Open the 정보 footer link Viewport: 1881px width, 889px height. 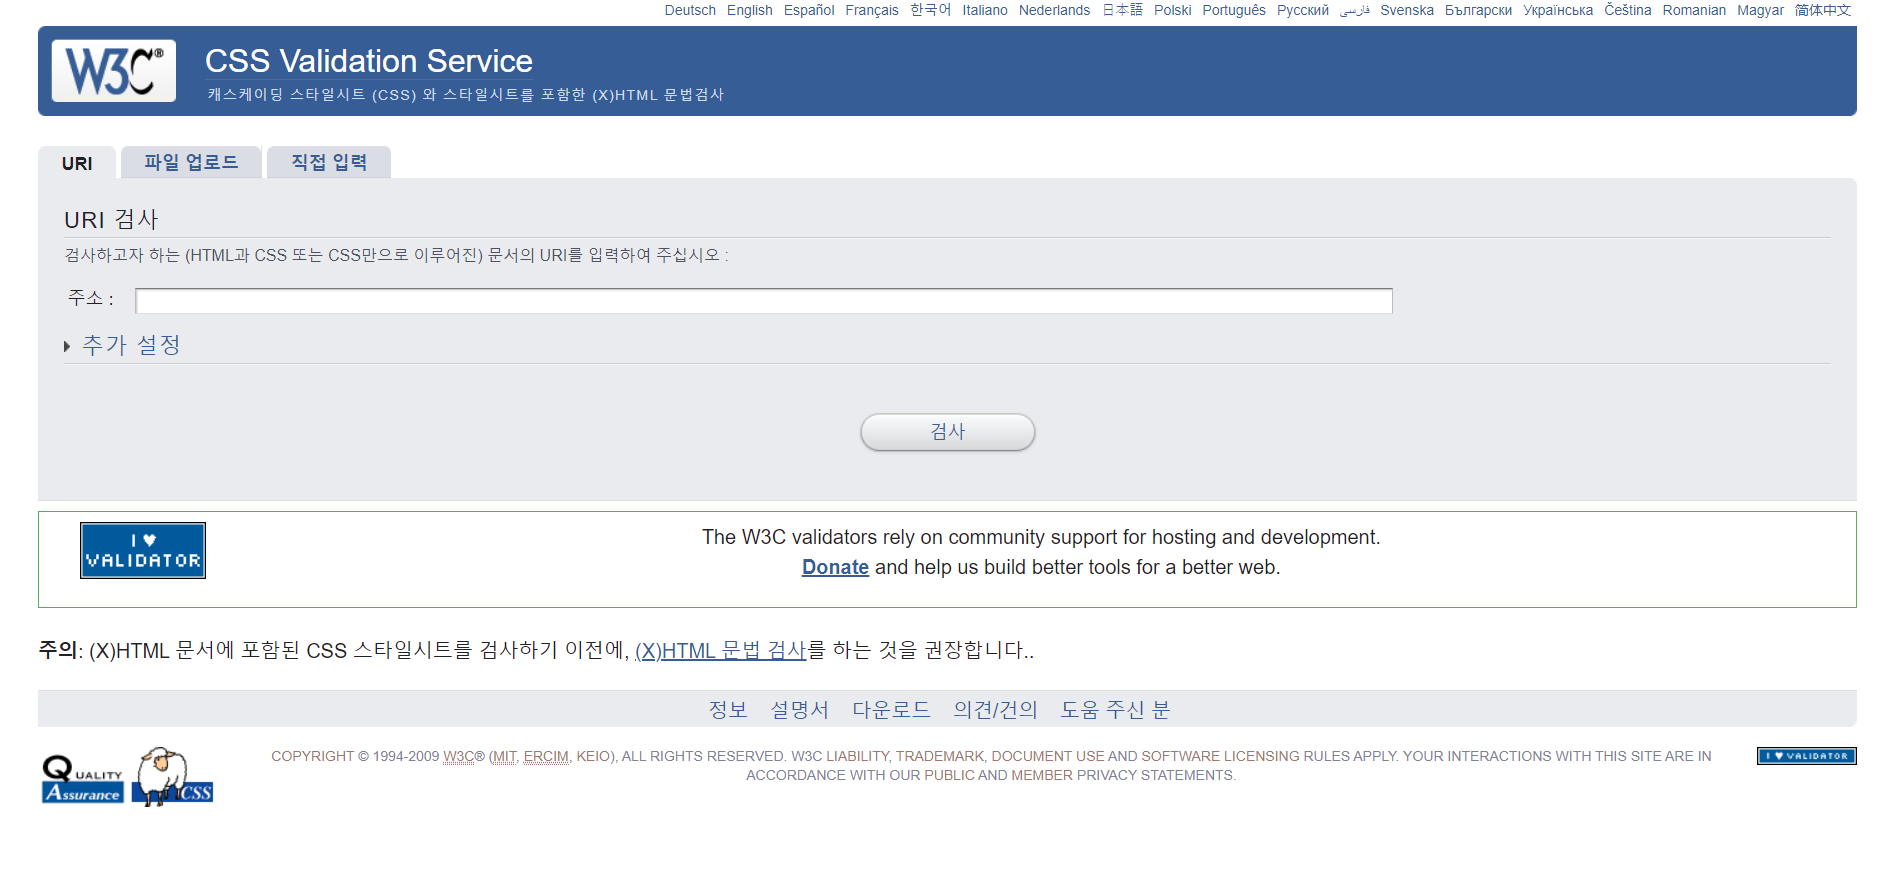pyautogui.click(x=728, y=709)
